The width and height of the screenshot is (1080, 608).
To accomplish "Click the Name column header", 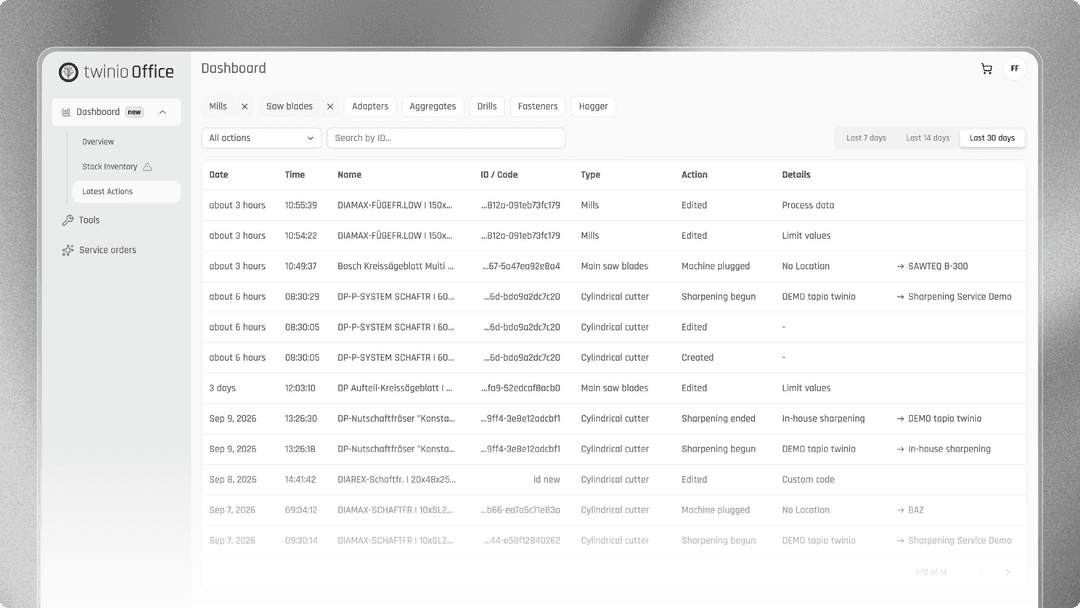I will click(x=349, y=175).
